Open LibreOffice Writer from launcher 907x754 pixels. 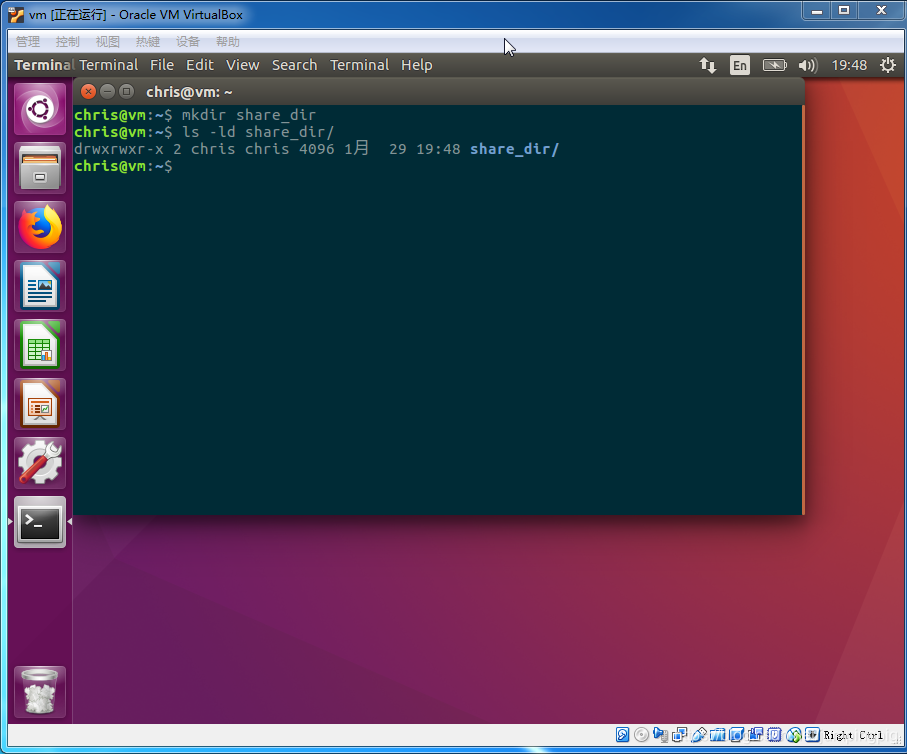pyautogui.click(x=40, y=286)
